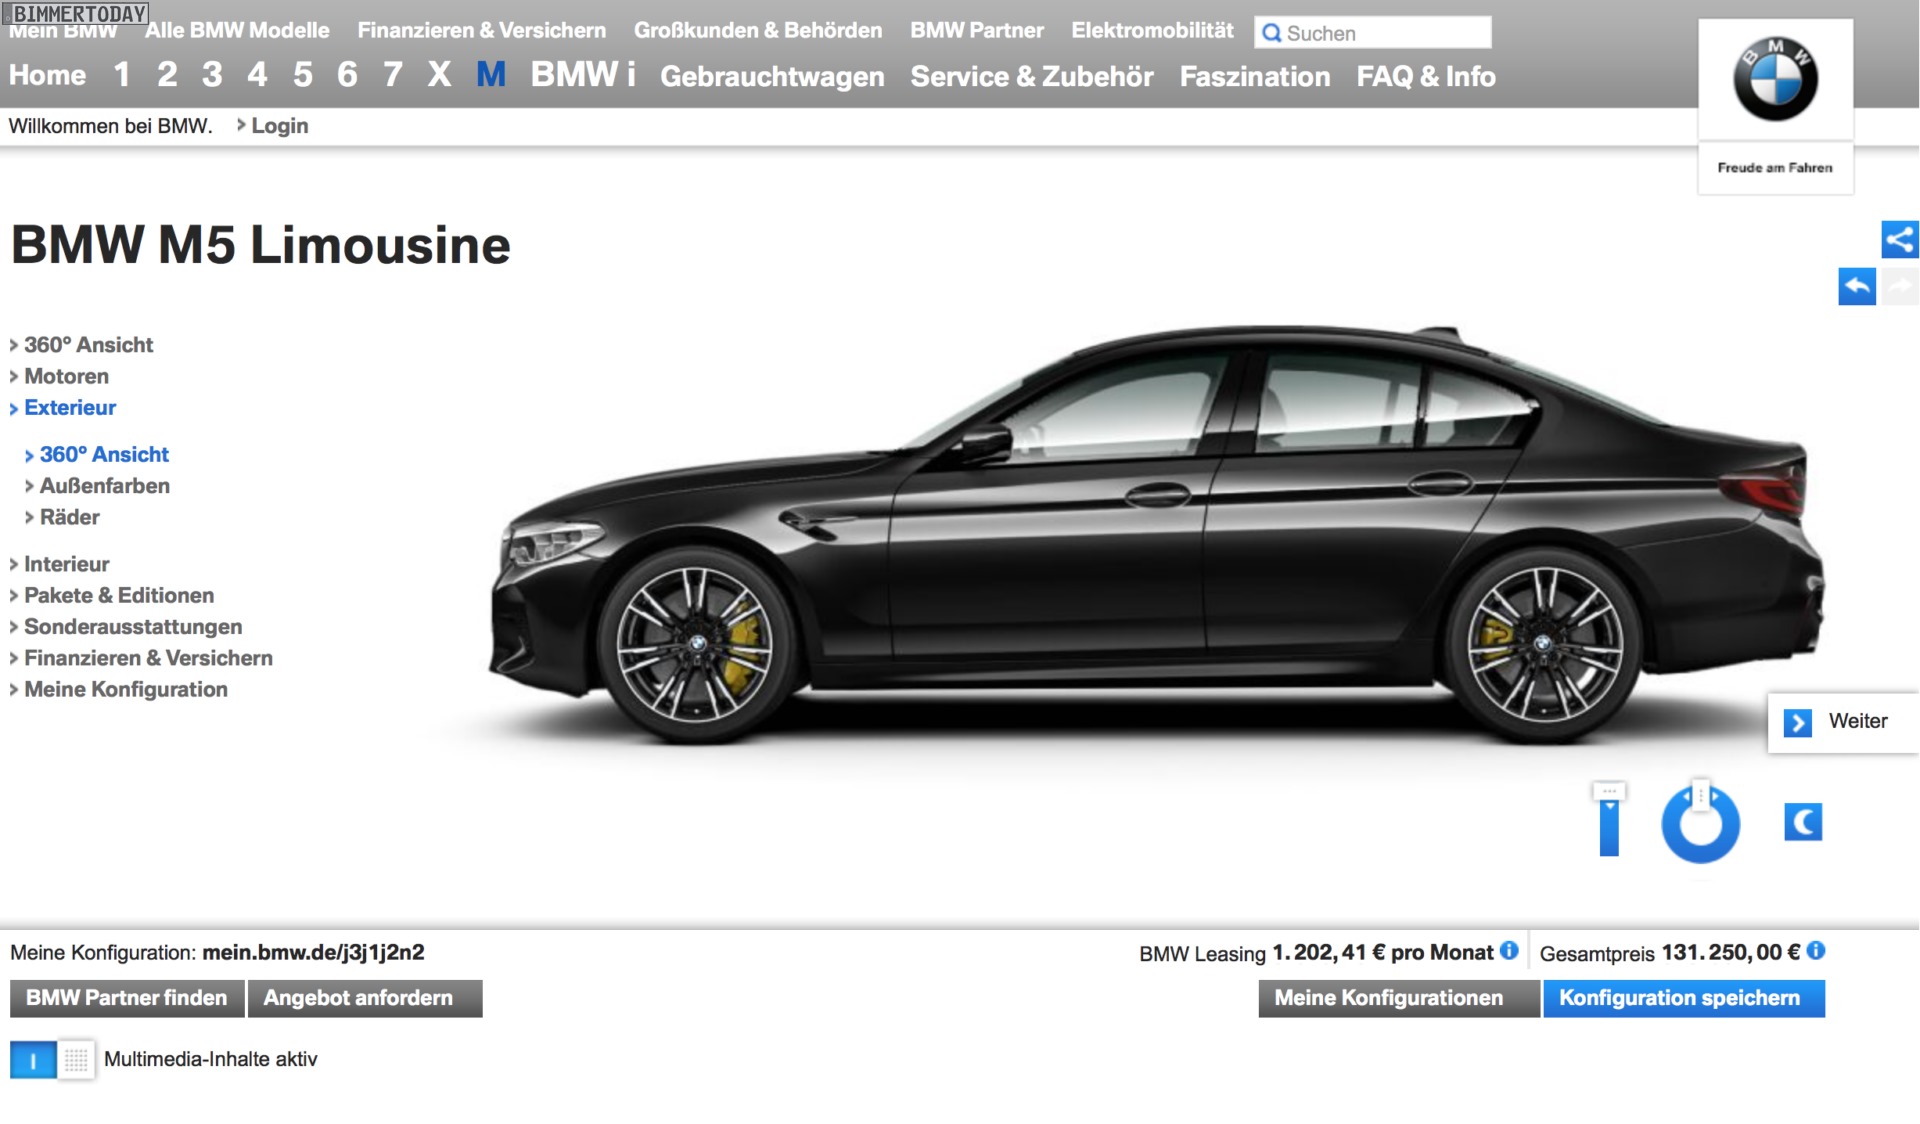Click the undo arrow button
The image size is (1920, 1124).
tap(1856, 287)
